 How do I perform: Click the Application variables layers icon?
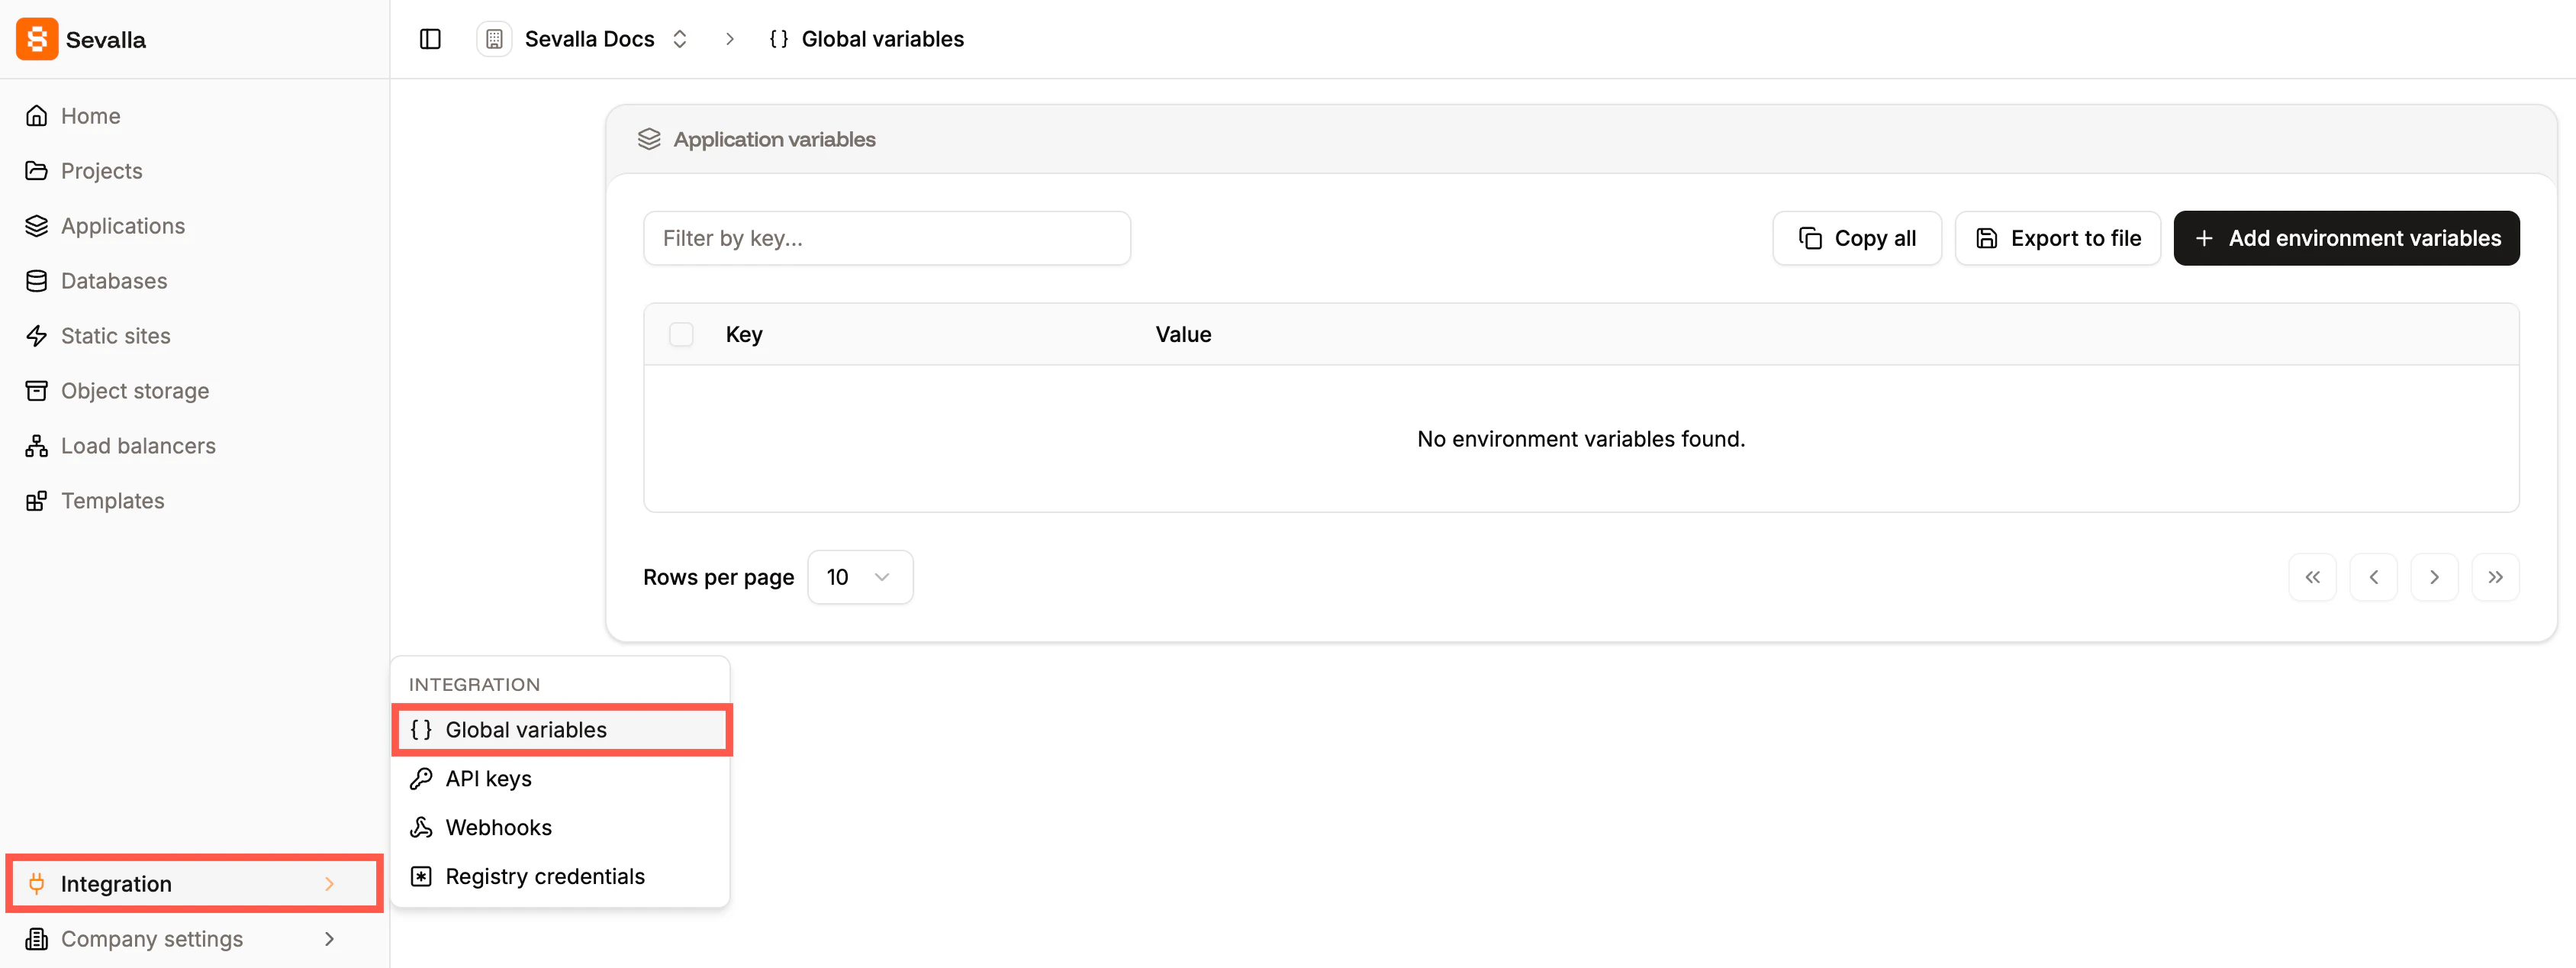pyautogui.click(x=649, y=139)
